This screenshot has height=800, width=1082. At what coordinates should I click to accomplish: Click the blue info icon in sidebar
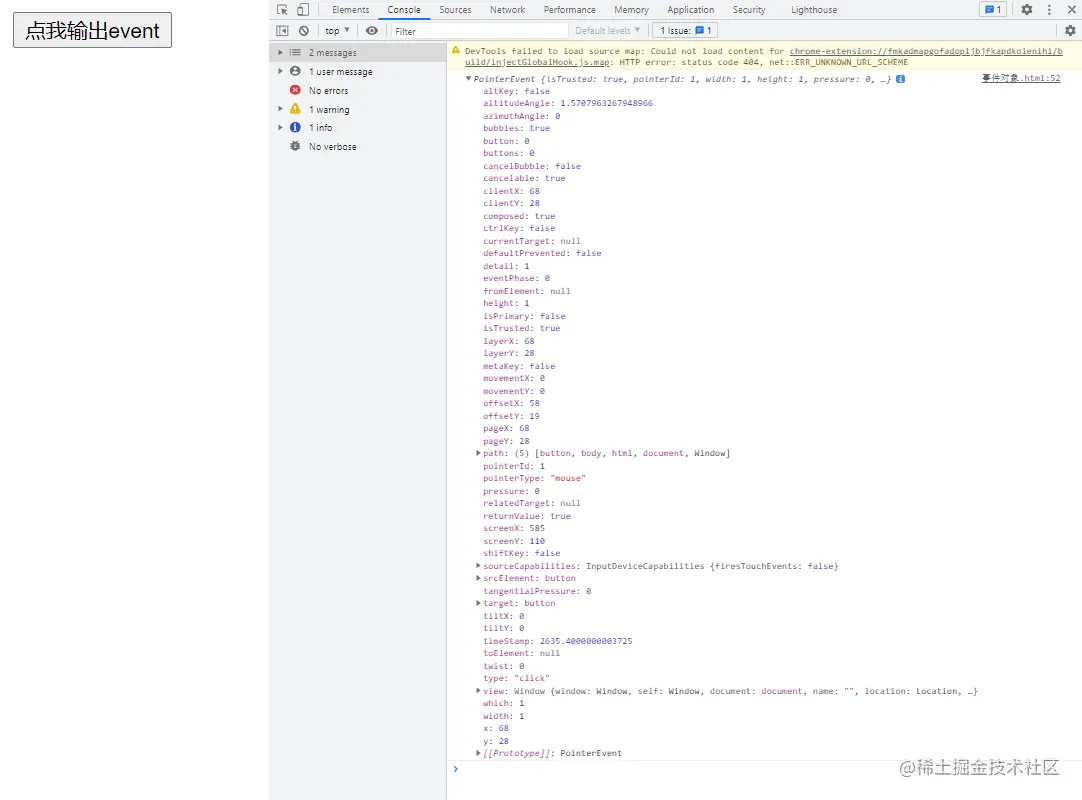point(295,127)
